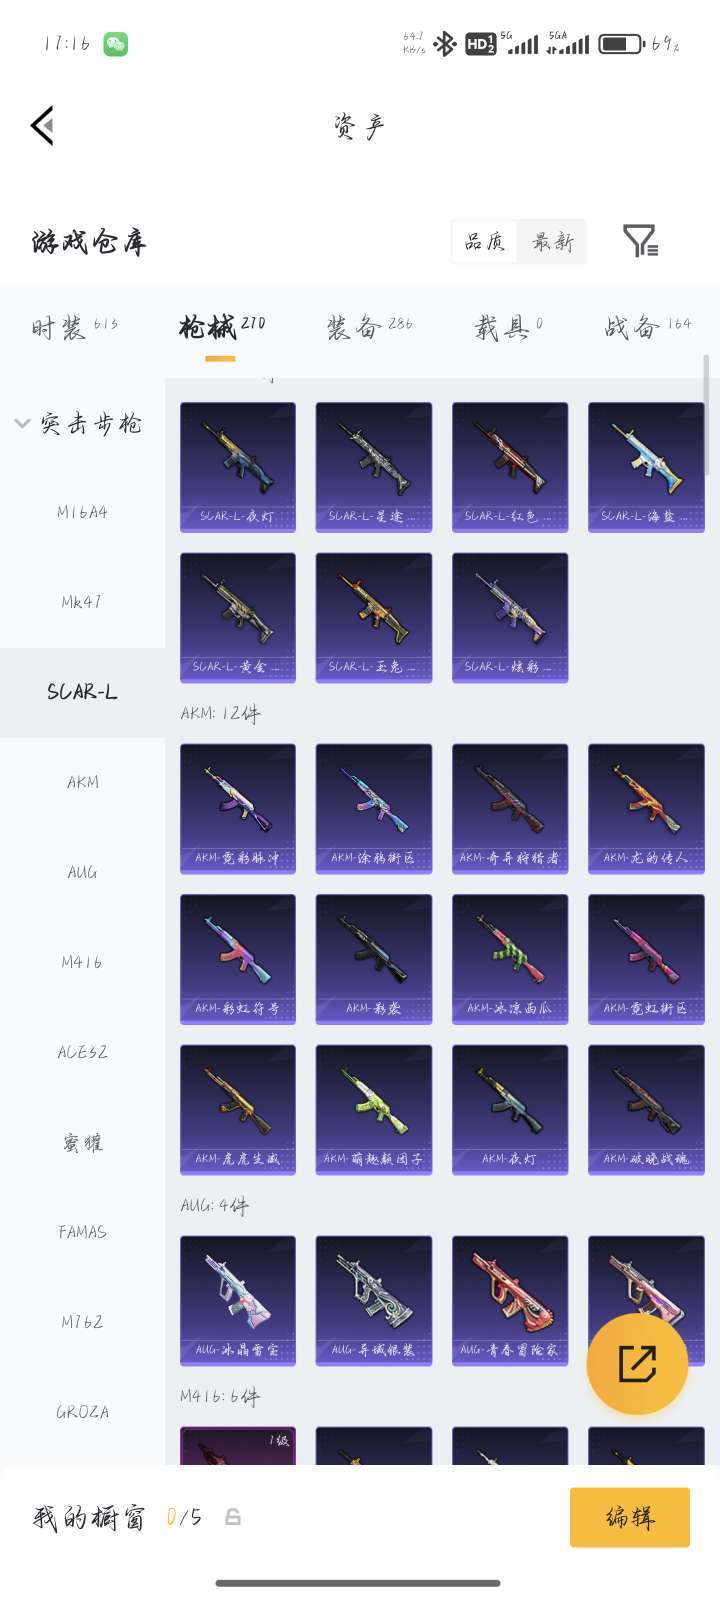Select AKM in the weapon sidebar

pos(82,783)
